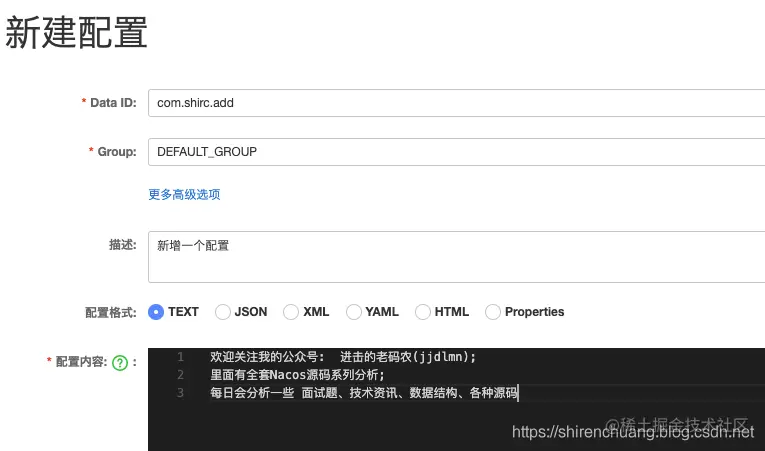Click the Data ID label
765x451 pixels.
click(x=113, y=102)
